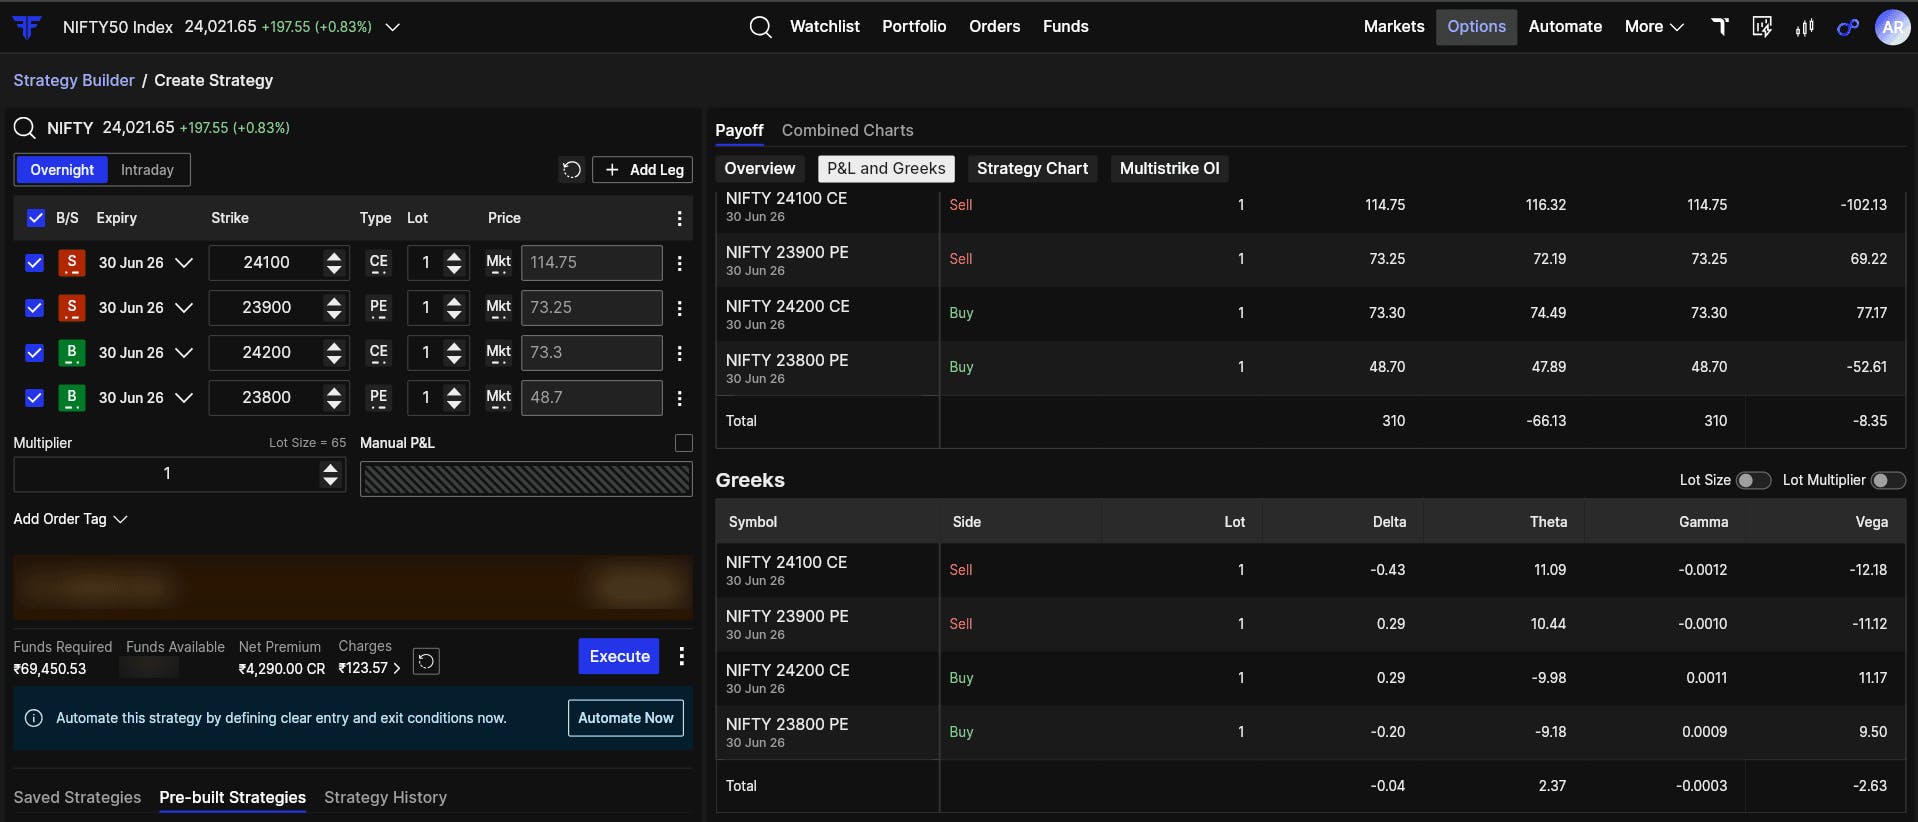Expand Add Order Tag dropdown
This screenshot has height=822, width=1918.
point(70,519)
